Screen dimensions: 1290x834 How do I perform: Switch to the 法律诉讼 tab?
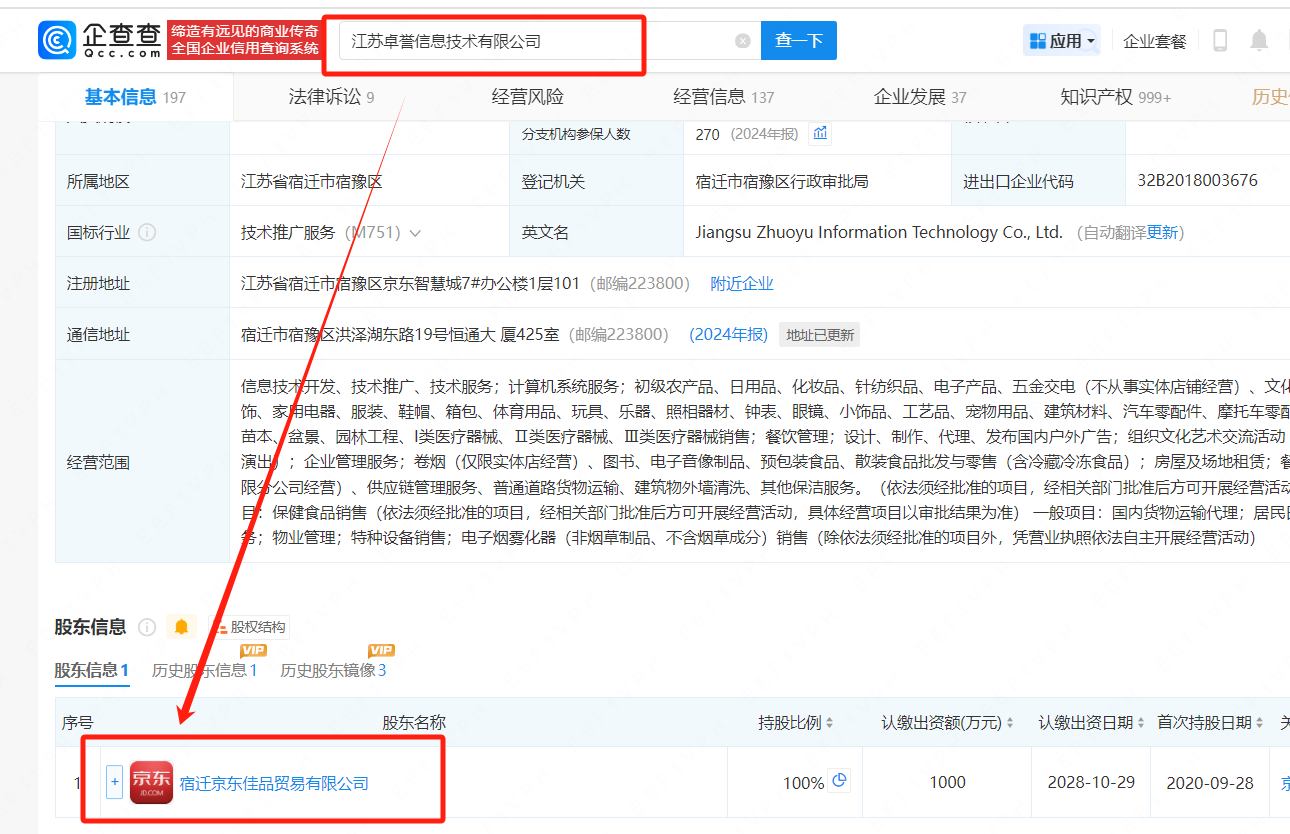[331, 97]
